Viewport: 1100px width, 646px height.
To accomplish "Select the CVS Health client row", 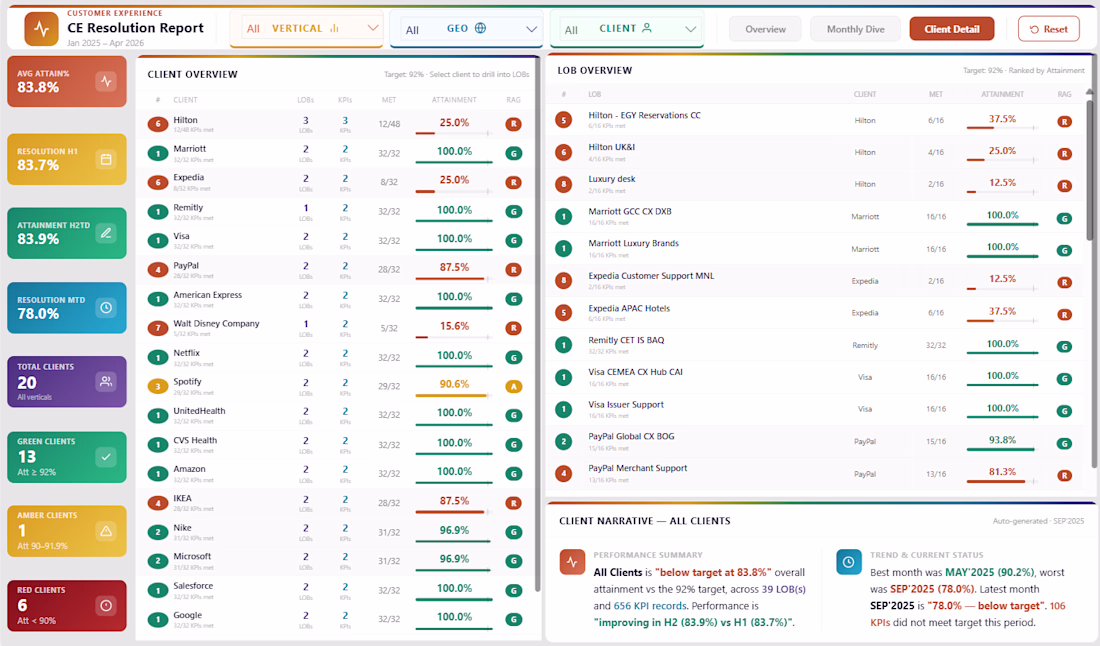I will point(335,445).
